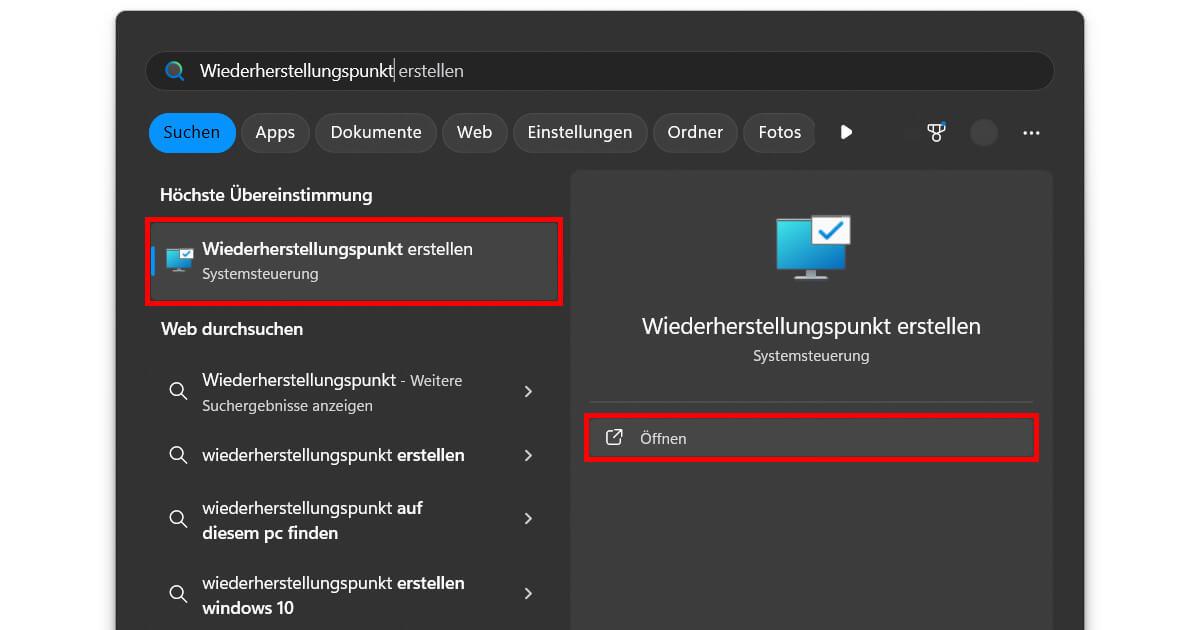Click the video search filter icon
This screenshot has height=630, width=1200.
[x=846, y=132]
